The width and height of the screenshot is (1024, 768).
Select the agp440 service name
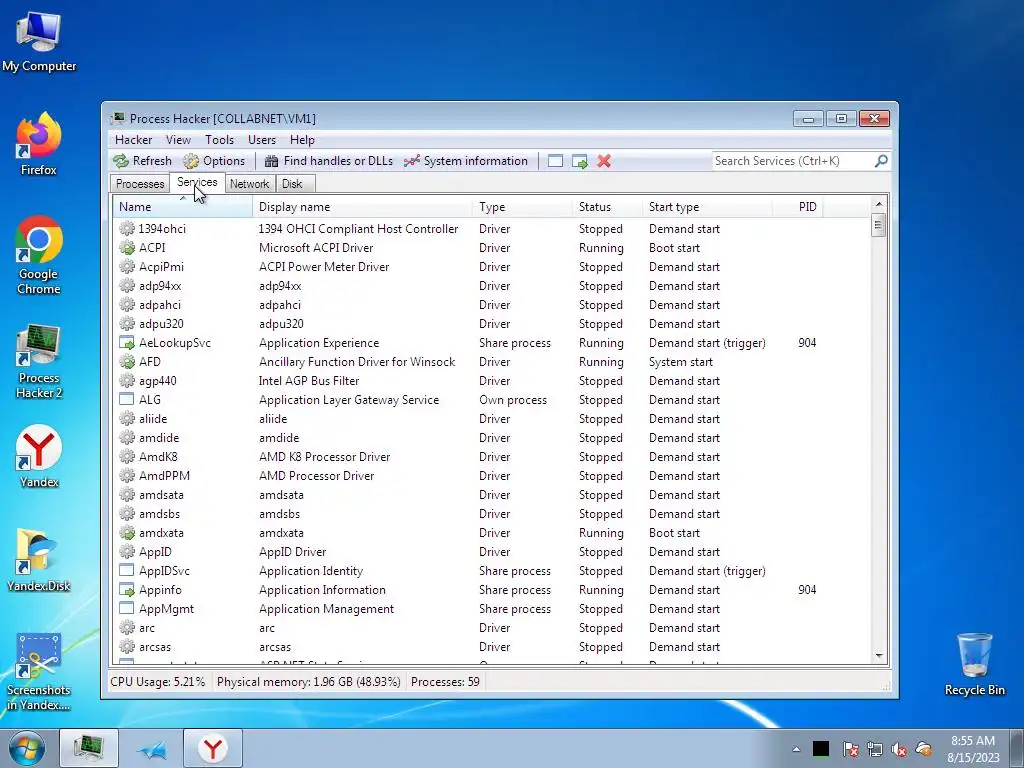tap(157, 381)
